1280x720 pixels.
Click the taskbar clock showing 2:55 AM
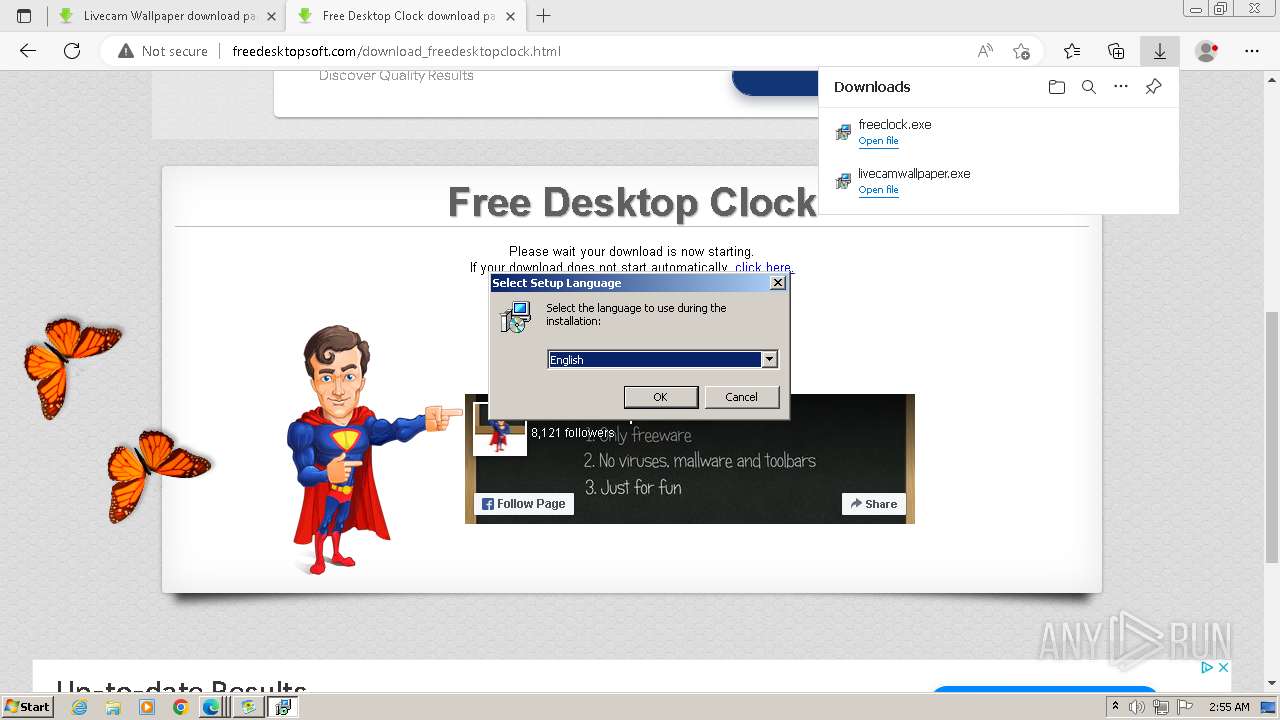tap(1228, 707)
